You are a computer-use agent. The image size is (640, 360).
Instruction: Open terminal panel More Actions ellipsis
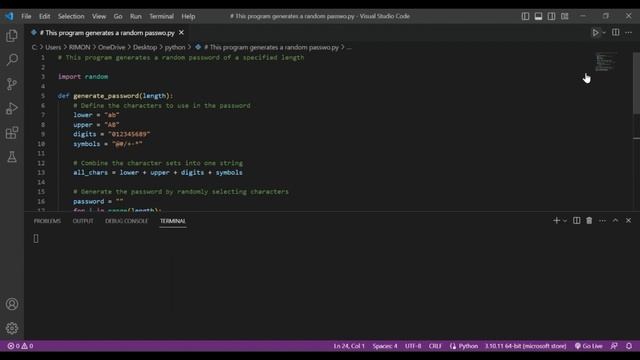coord(602,220)
